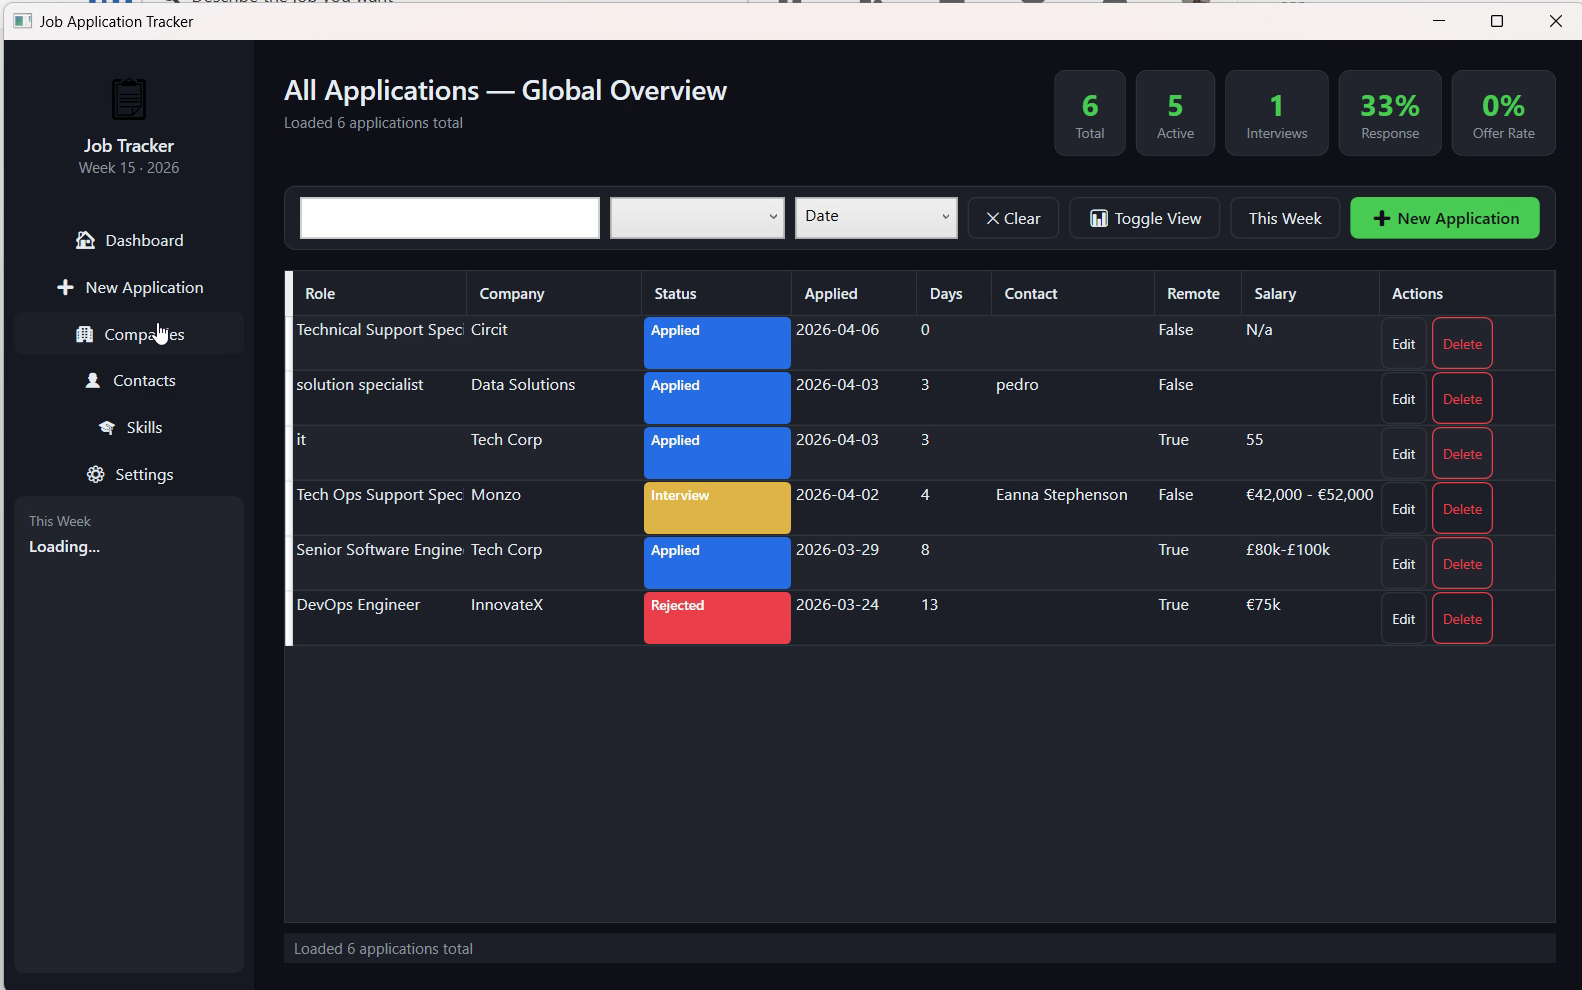Click the Salary column header
Screen dimensions: 1582x990
tap(1311, 293)
